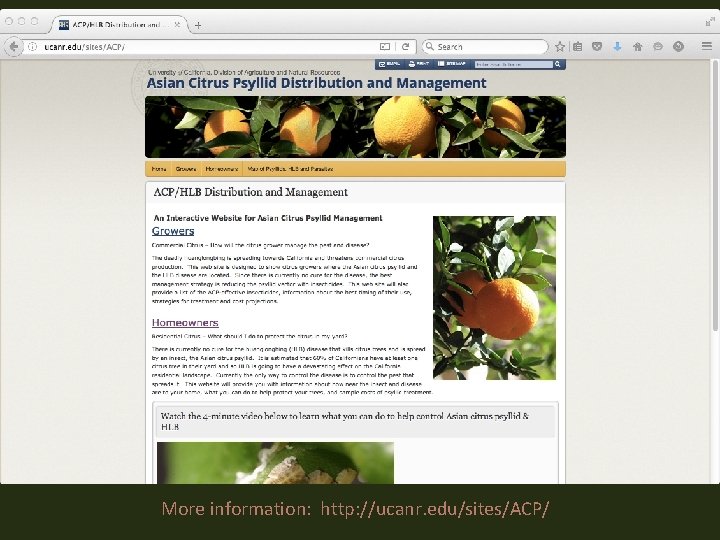Open the browser hamburger menu
The height and width of the screenshot is (540, 720).
[x=707, y=46]
